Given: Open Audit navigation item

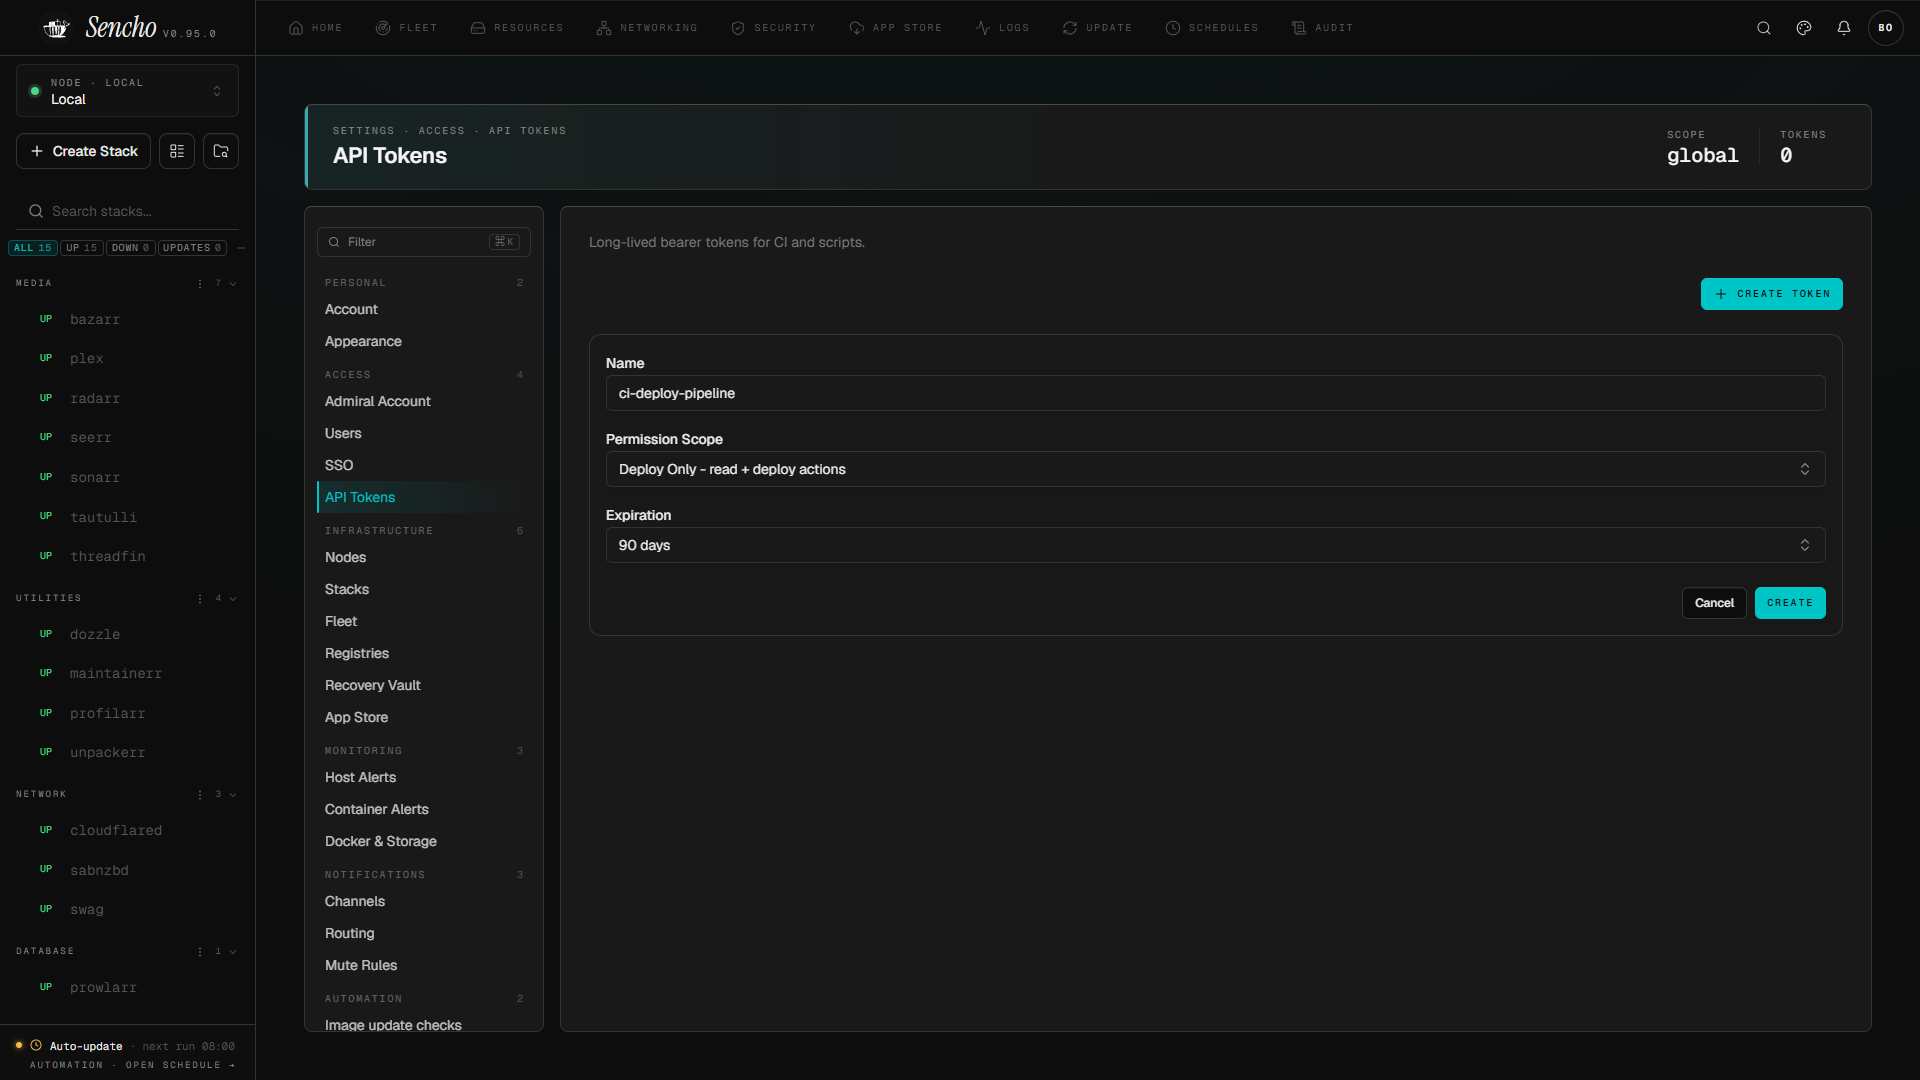Looking at the screenshot, I should pos(1322,28).
